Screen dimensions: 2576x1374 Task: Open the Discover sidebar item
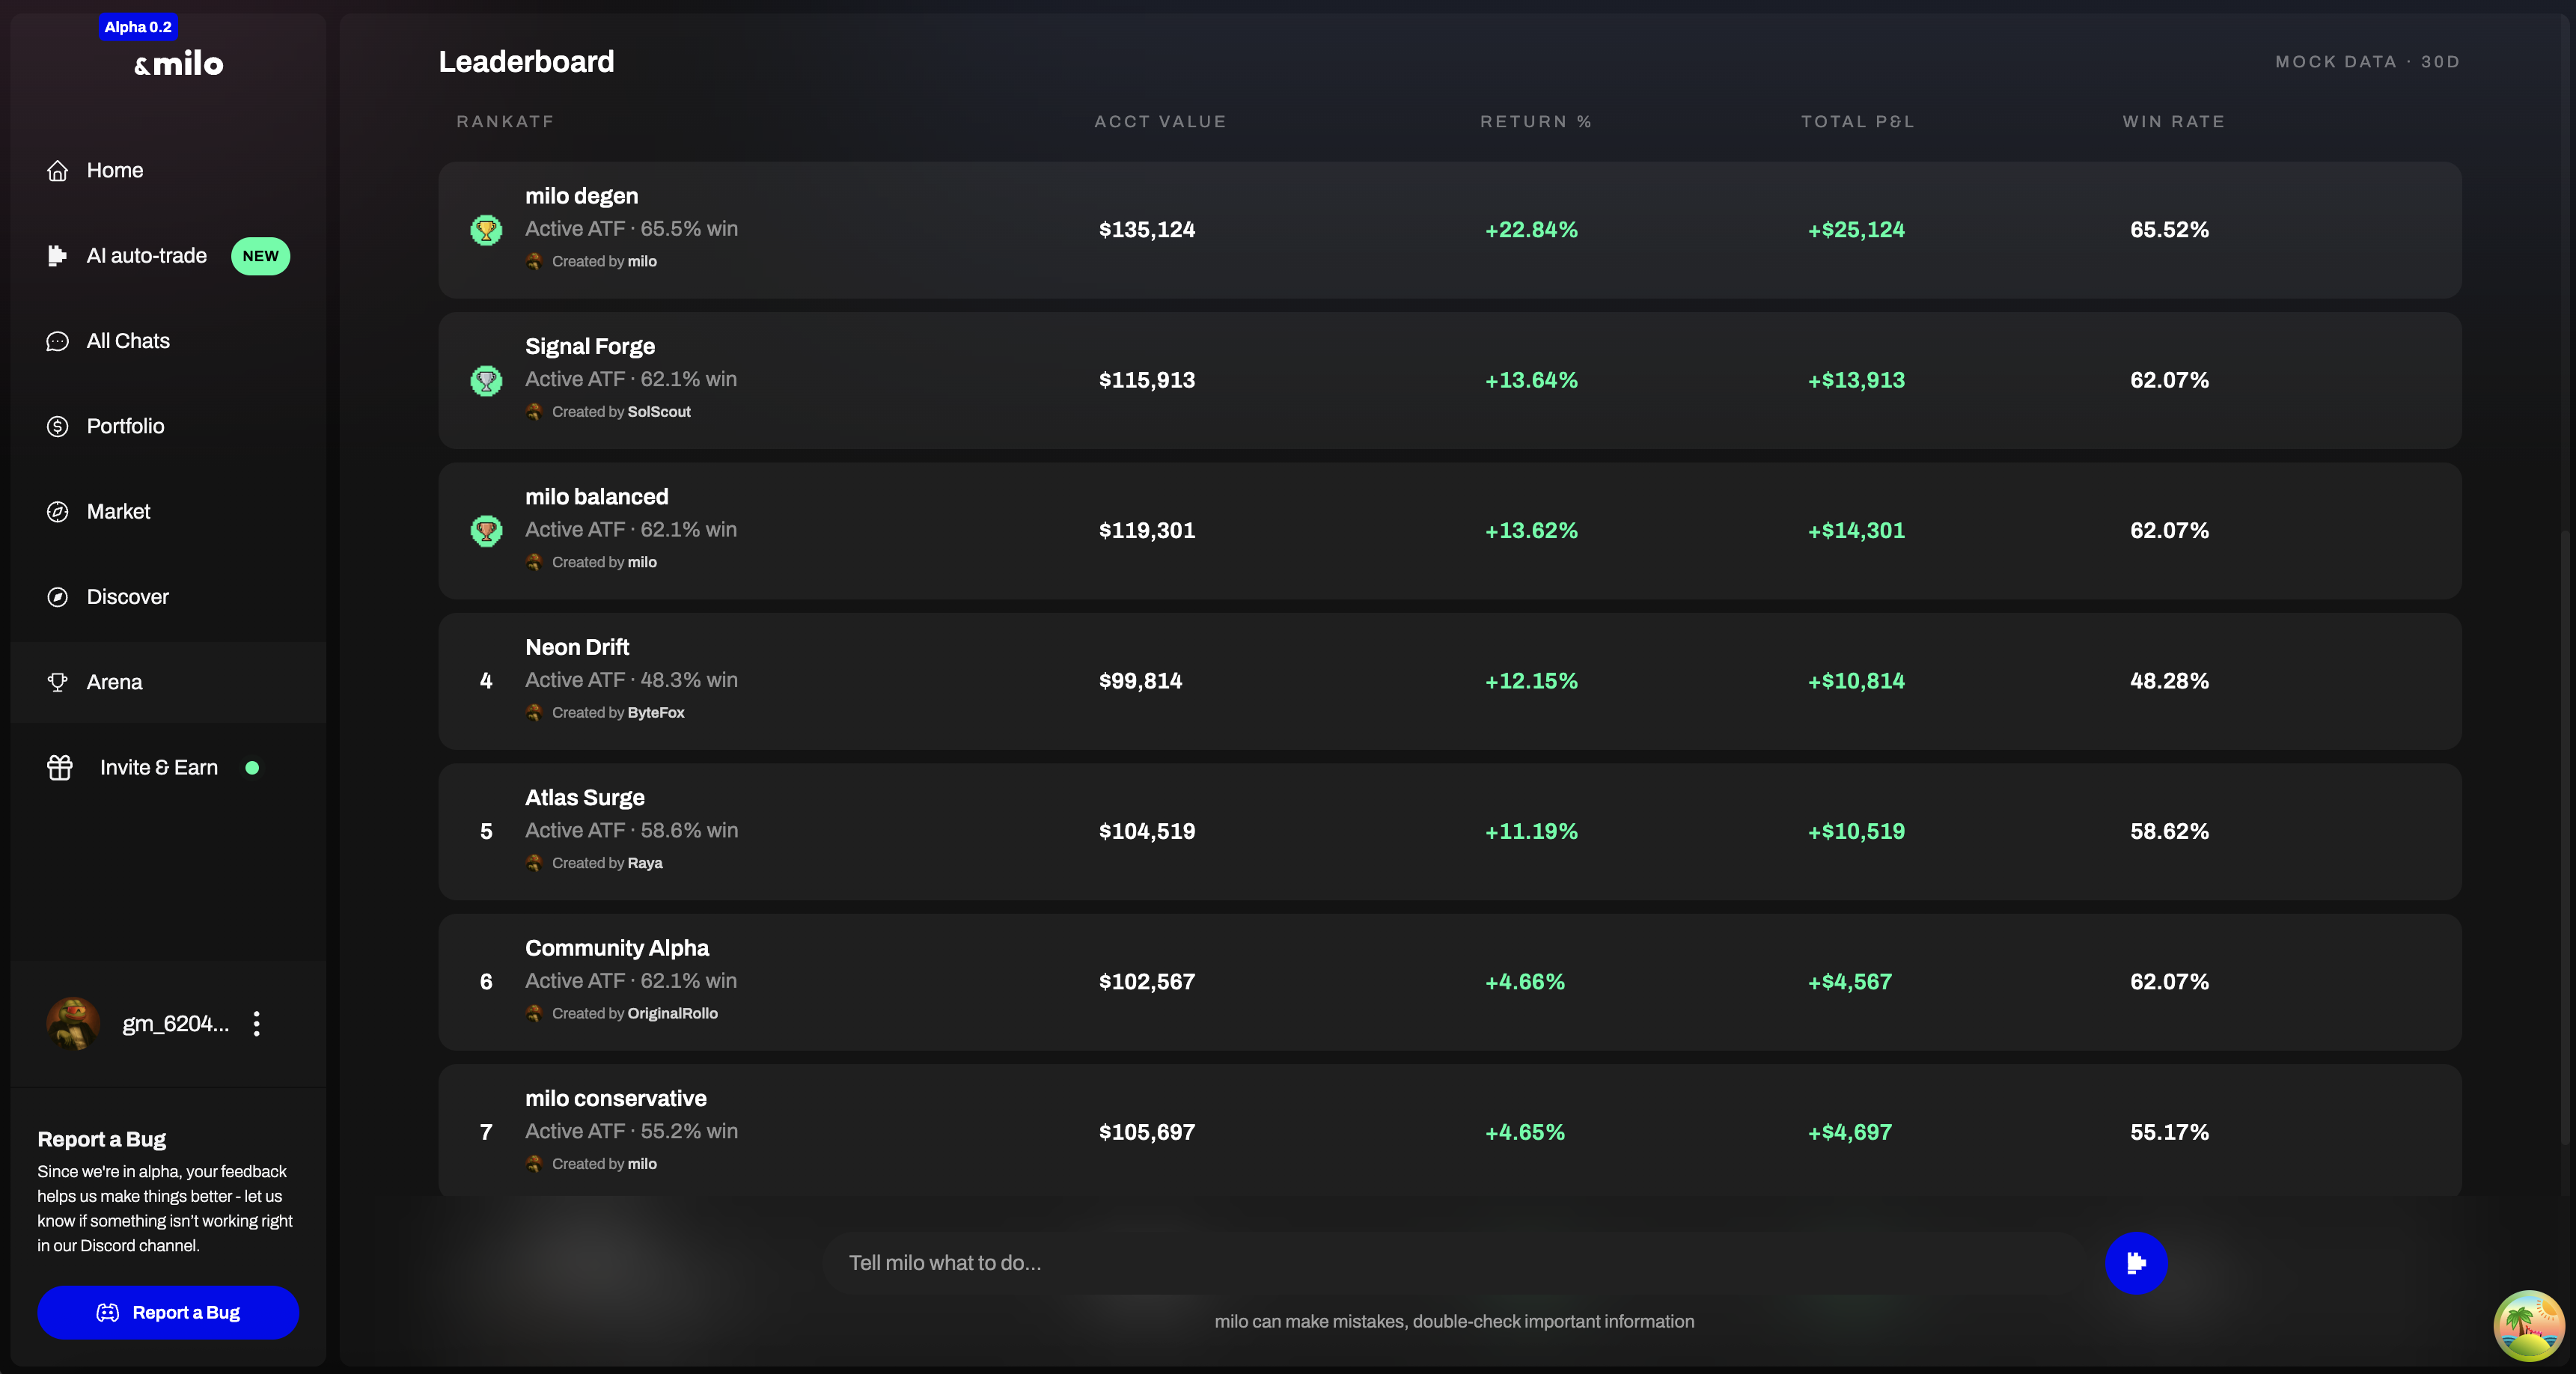pyautogui.click(x=127, y=597)
